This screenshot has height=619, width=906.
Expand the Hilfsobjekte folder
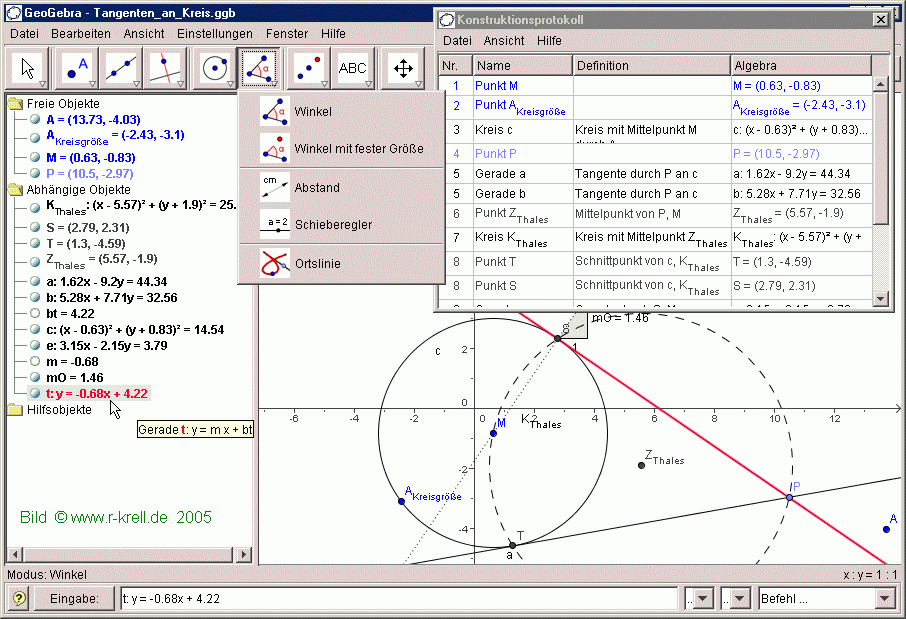point(15,409)
